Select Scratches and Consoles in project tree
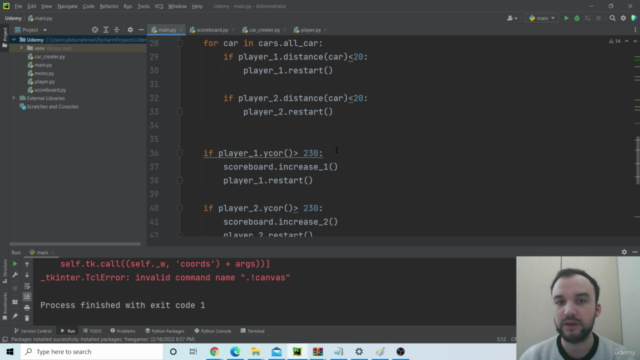 [x=52, y=107]
